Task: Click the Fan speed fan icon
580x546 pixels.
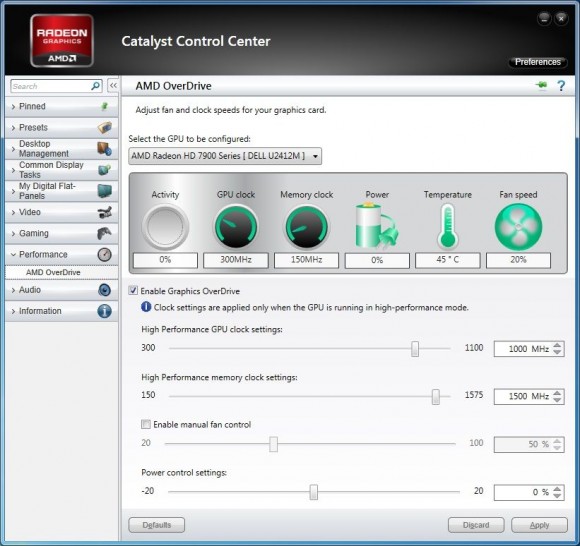Action: pos(518,227)
